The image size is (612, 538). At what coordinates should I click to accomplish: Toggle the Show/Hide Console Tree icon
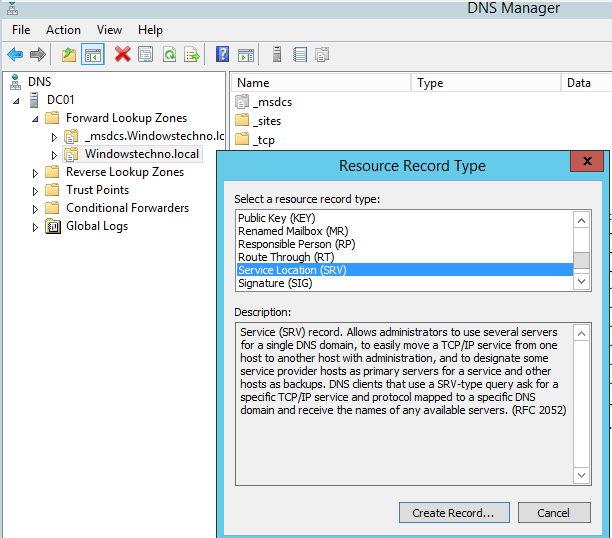coord(93,54)
